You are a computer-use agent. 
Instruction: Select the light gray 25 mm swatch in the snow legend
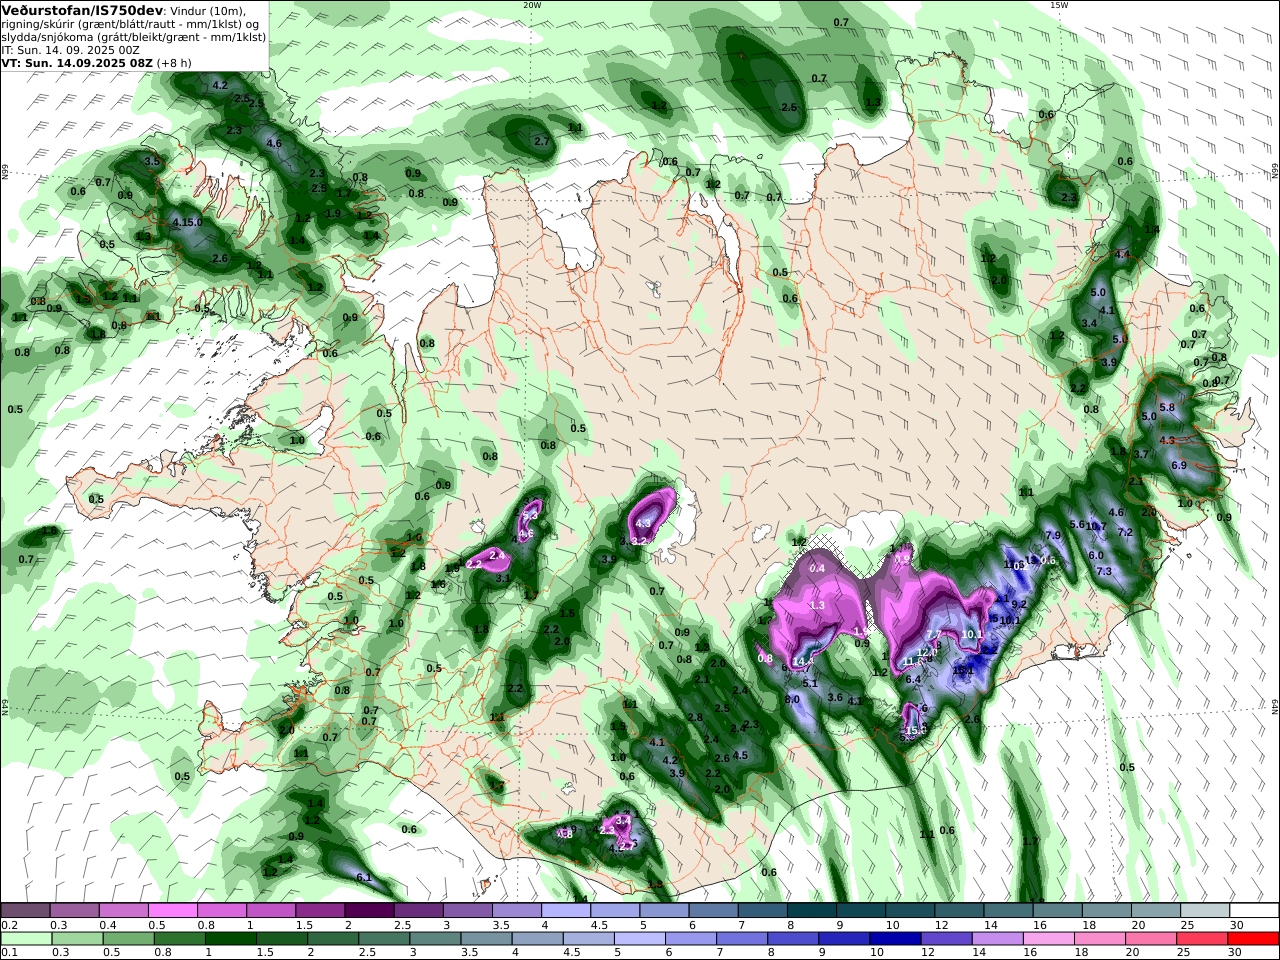tap(1204, 911)
